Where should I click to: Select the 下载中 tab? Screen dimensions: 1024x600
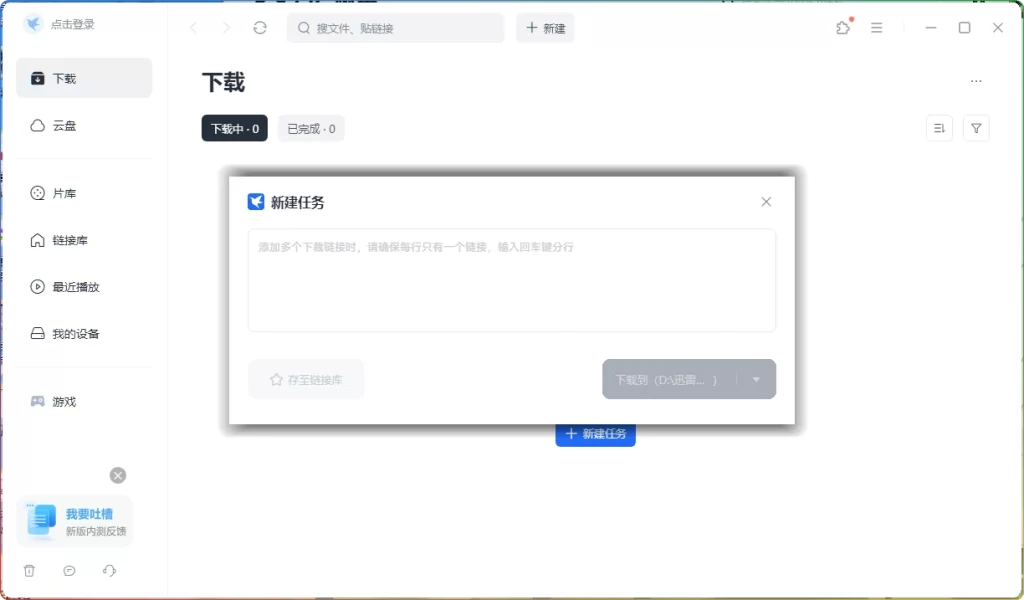tap(234, 128)
